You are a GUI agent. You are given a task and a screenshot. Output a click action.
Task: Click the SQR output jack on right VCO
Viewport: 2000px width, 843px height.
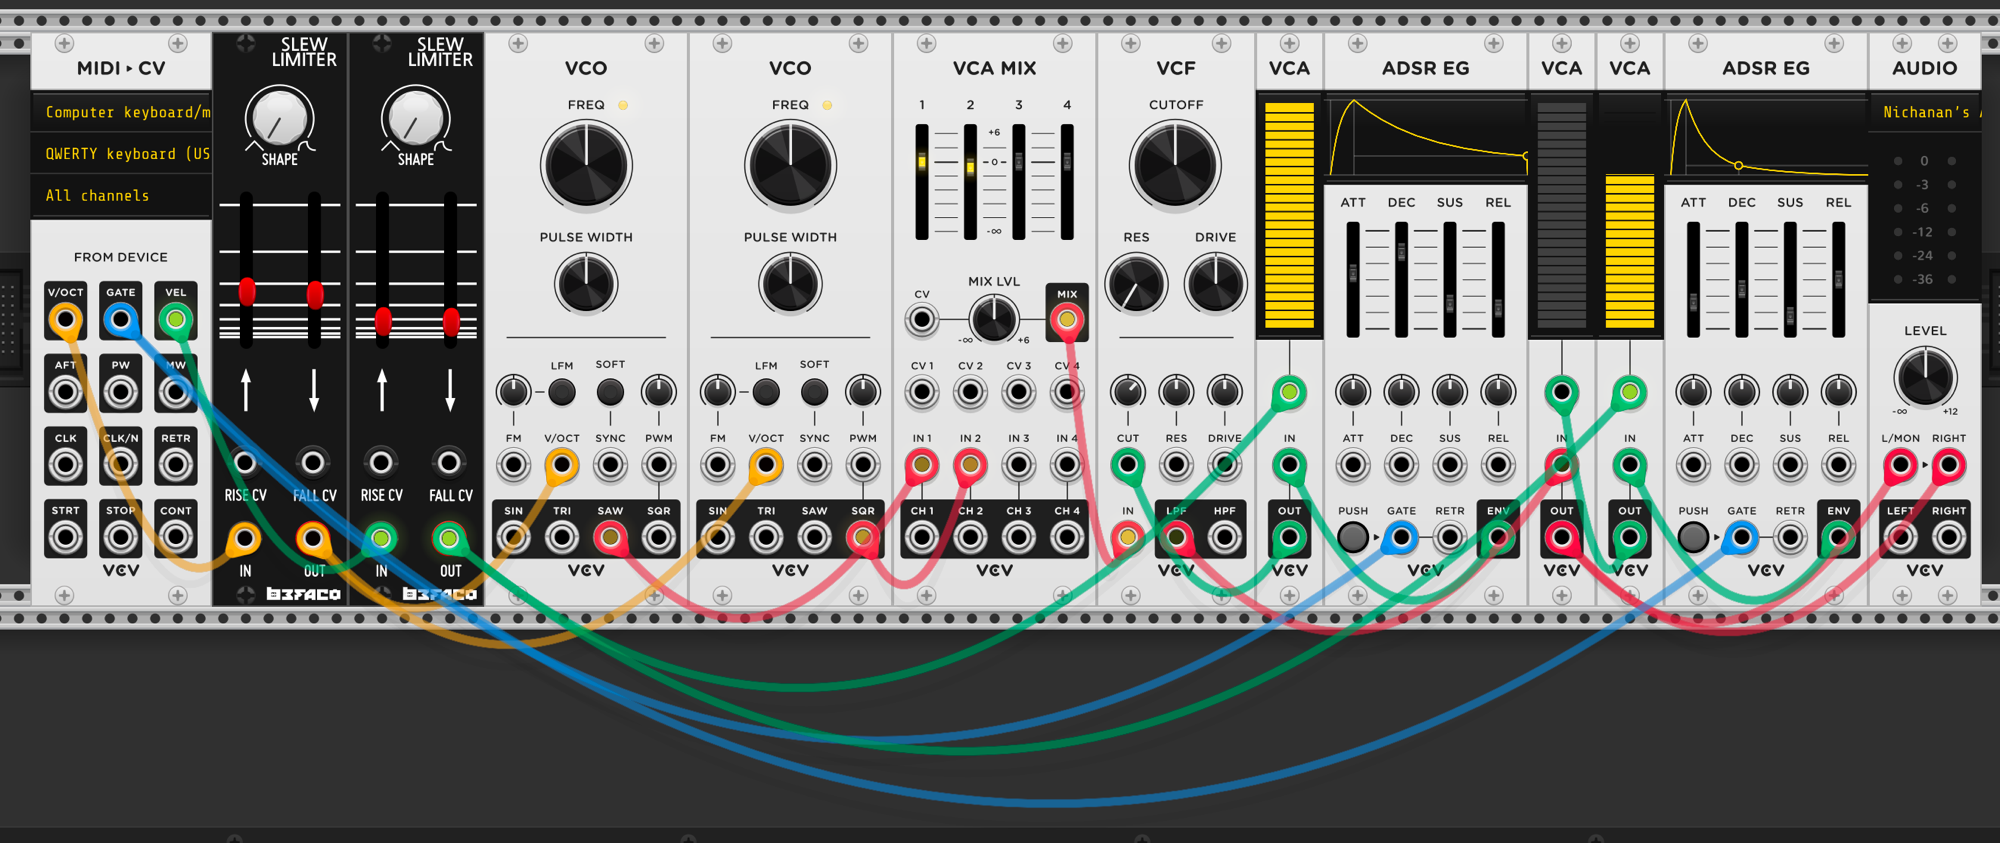click(x=862, y=538)
